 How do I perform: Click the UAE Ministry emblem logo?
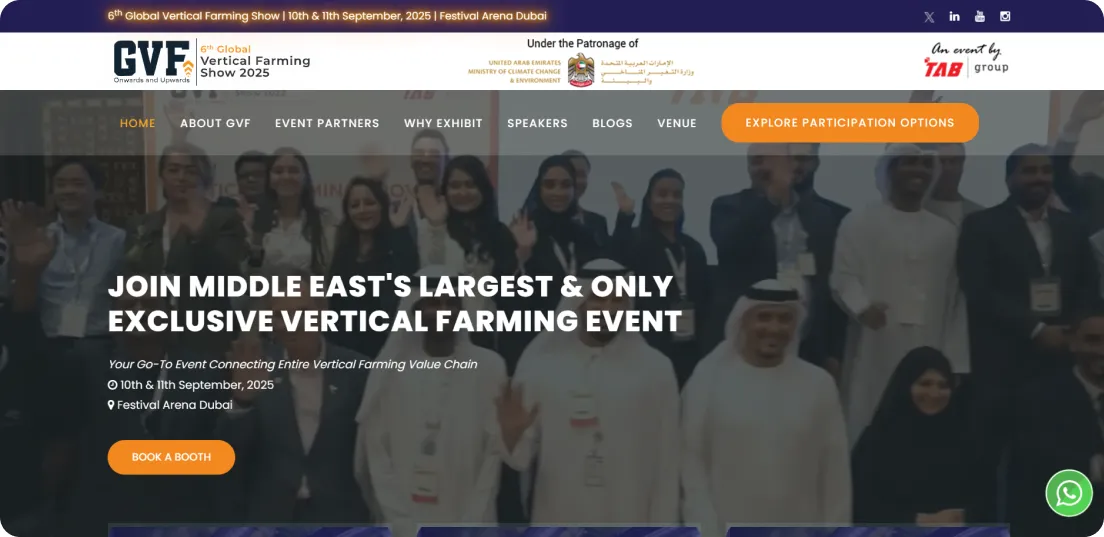coord(581,70)
